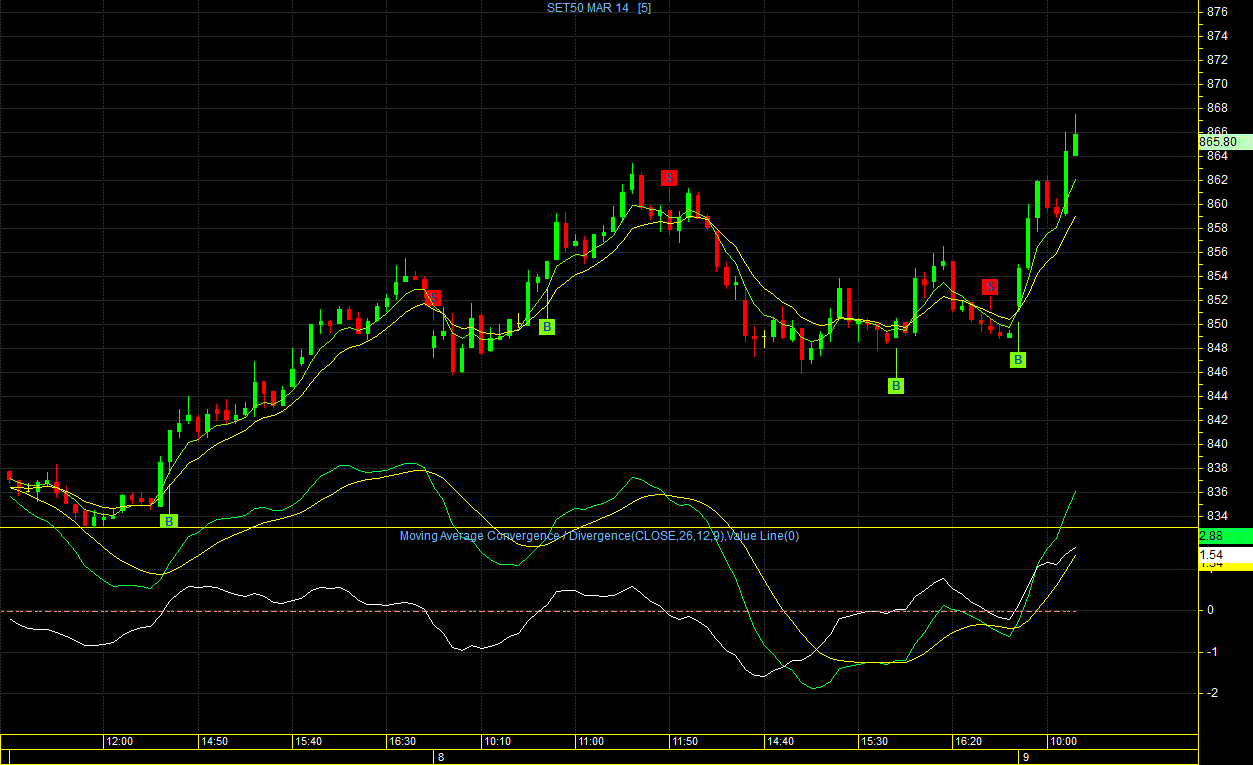Click the 834 price axis label
Screen dimensions: 1253x765
(x=1218, y=516)
